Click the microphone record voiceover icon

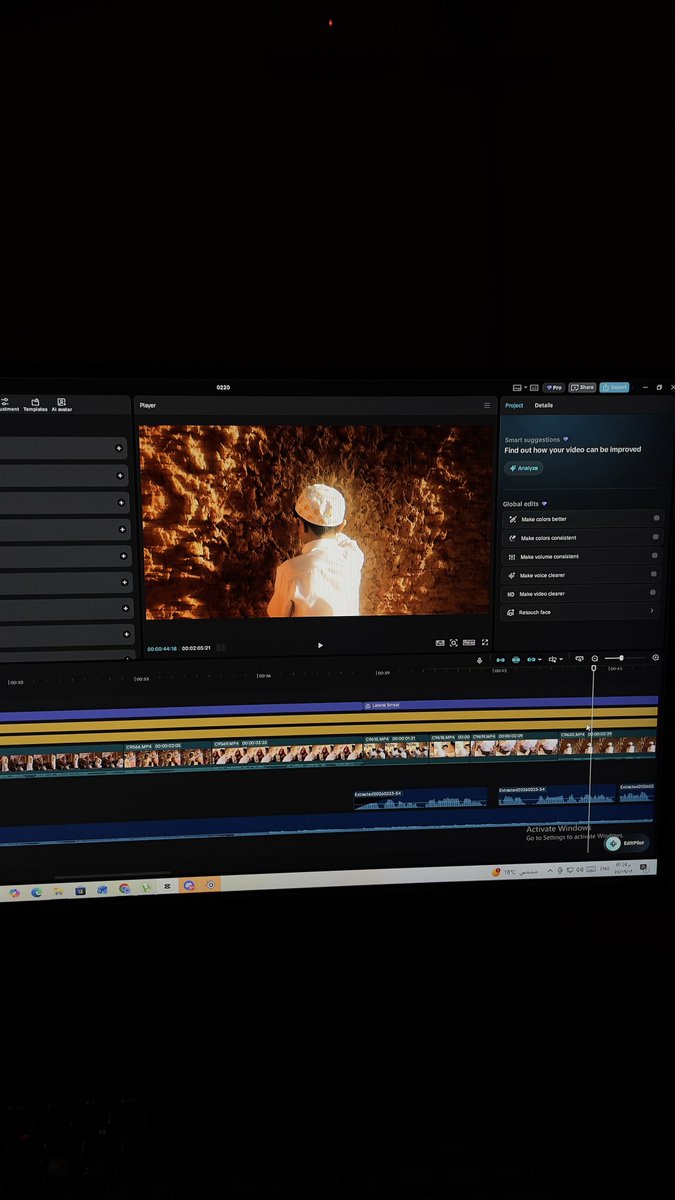click(479, 659)
